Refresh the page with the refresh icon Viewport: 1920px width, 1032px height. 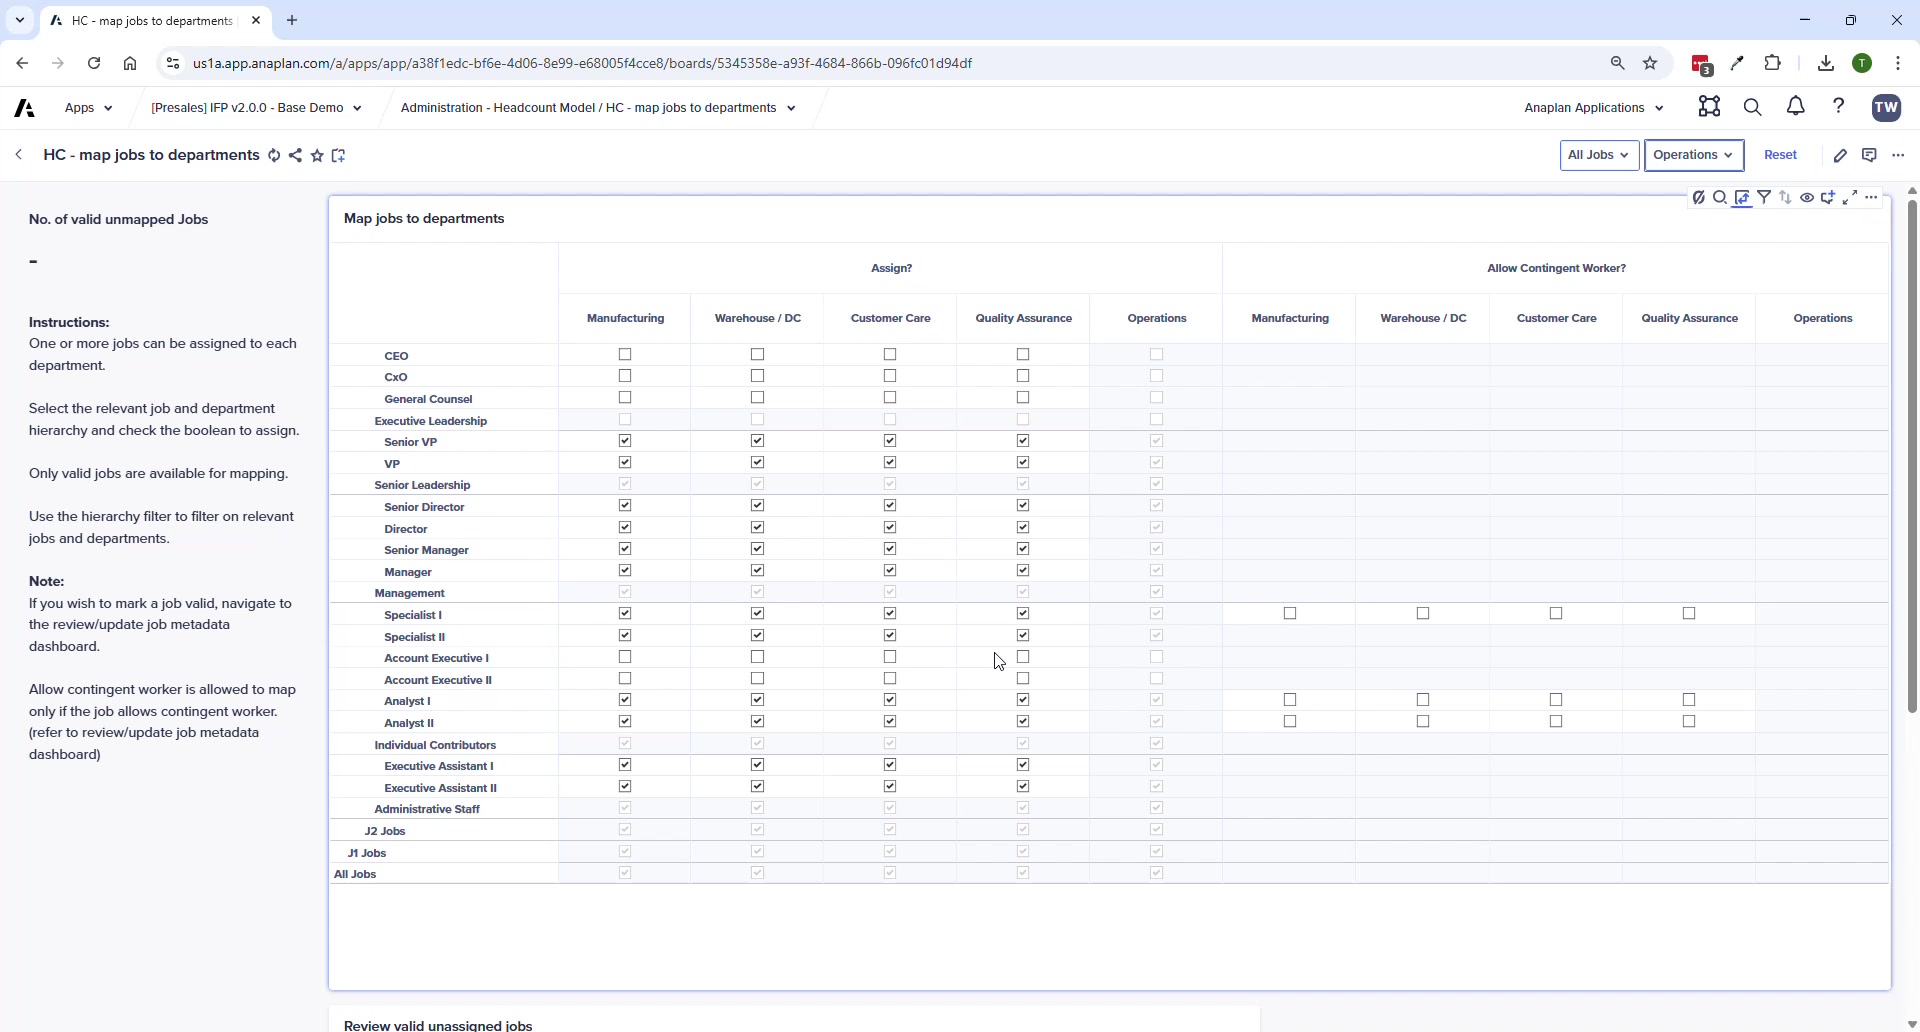274,155
